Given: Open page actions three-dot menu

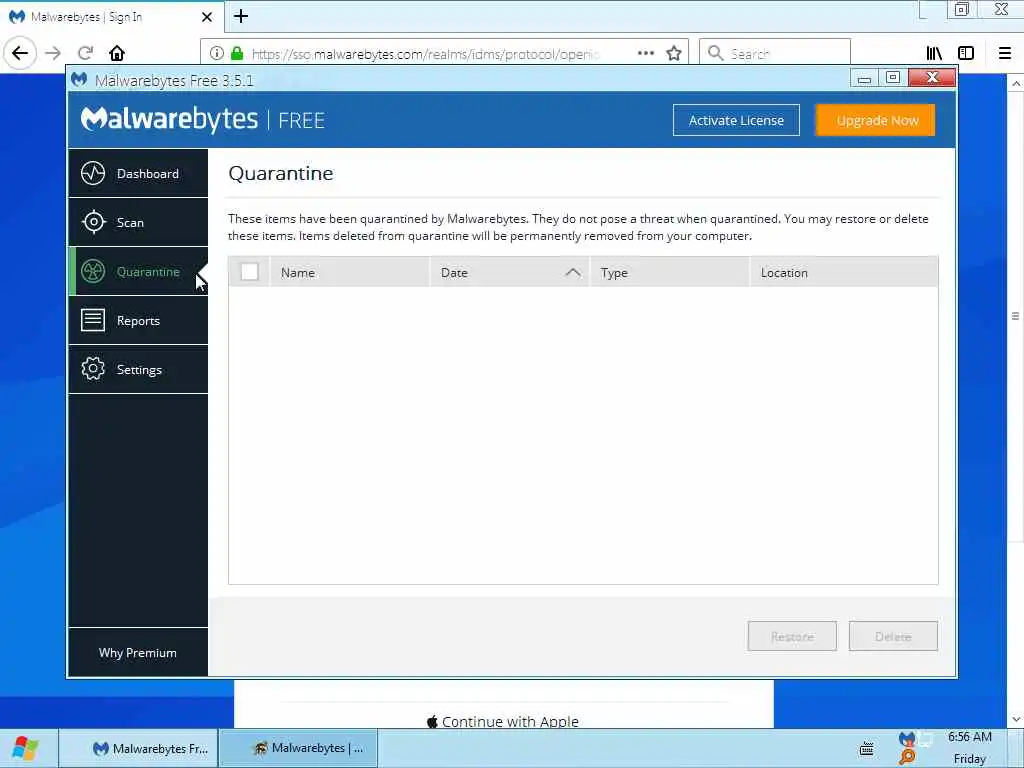Looking at the screenshot, I should pos(646,53).
